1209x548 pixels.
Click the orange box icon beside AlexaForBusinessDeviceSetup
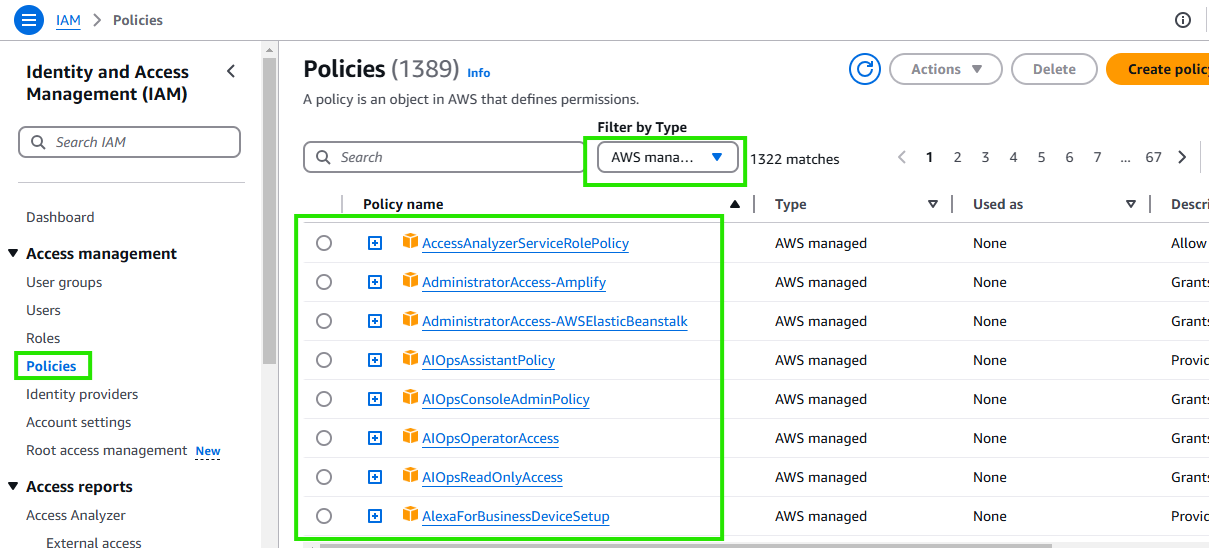410,514
